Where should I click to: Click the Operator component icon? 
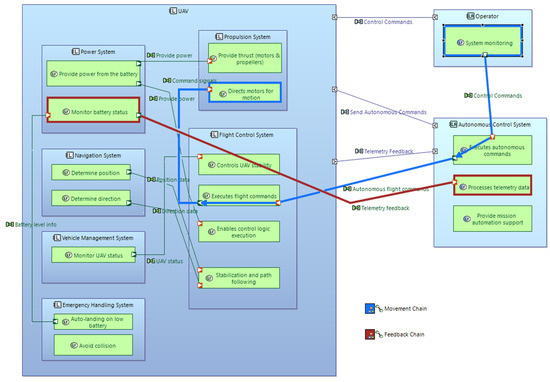coord(470,16)
